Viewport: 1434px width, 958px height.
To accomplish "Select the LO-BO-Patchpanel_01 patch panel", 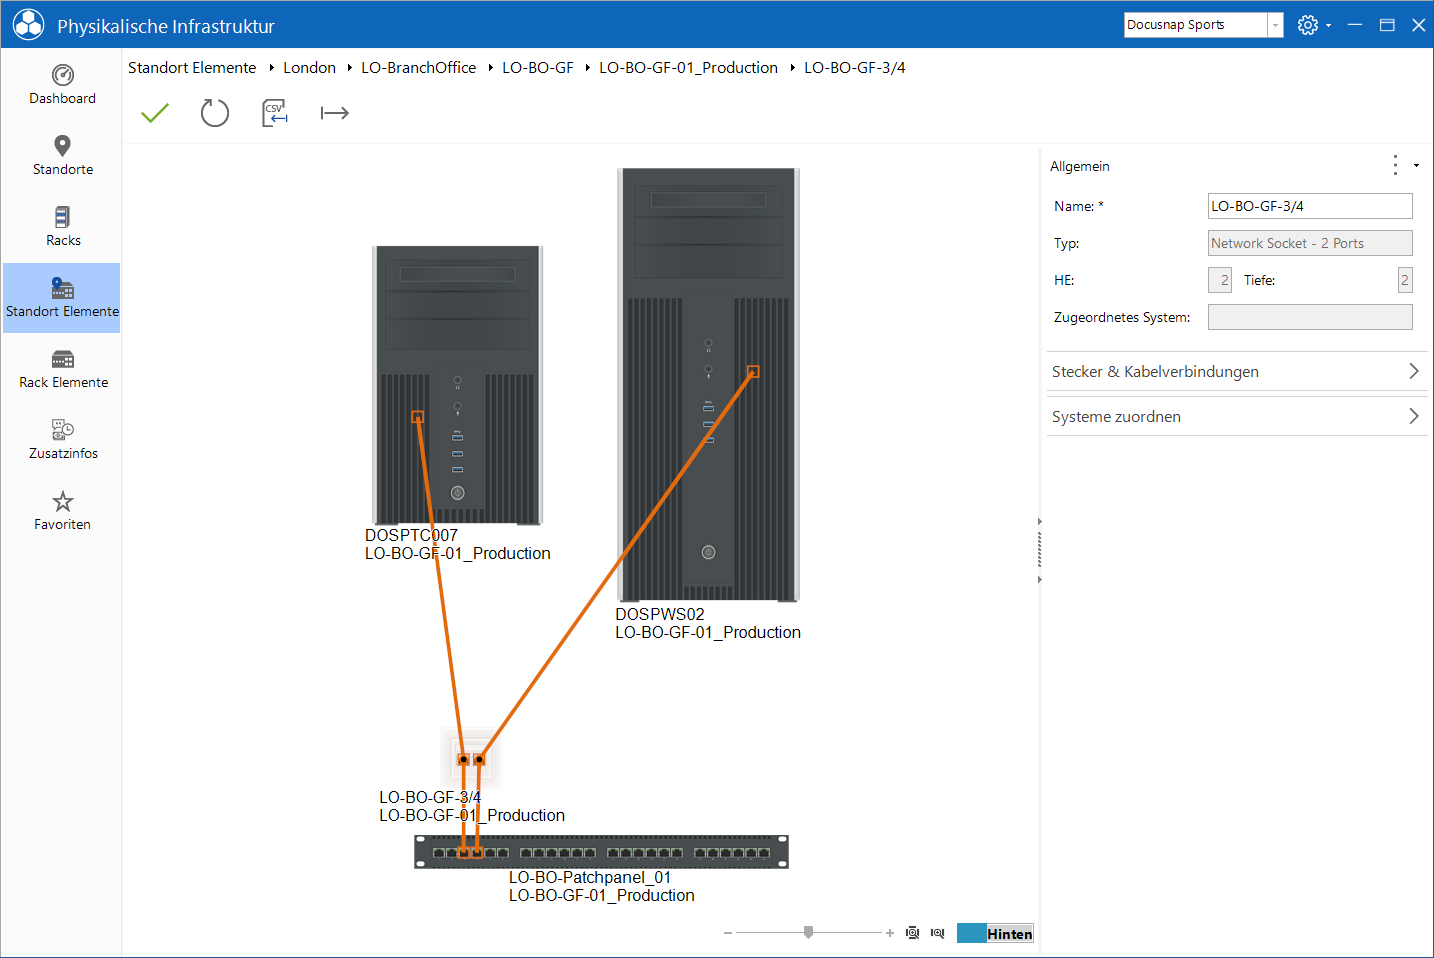I will click(x=601, y=852).
